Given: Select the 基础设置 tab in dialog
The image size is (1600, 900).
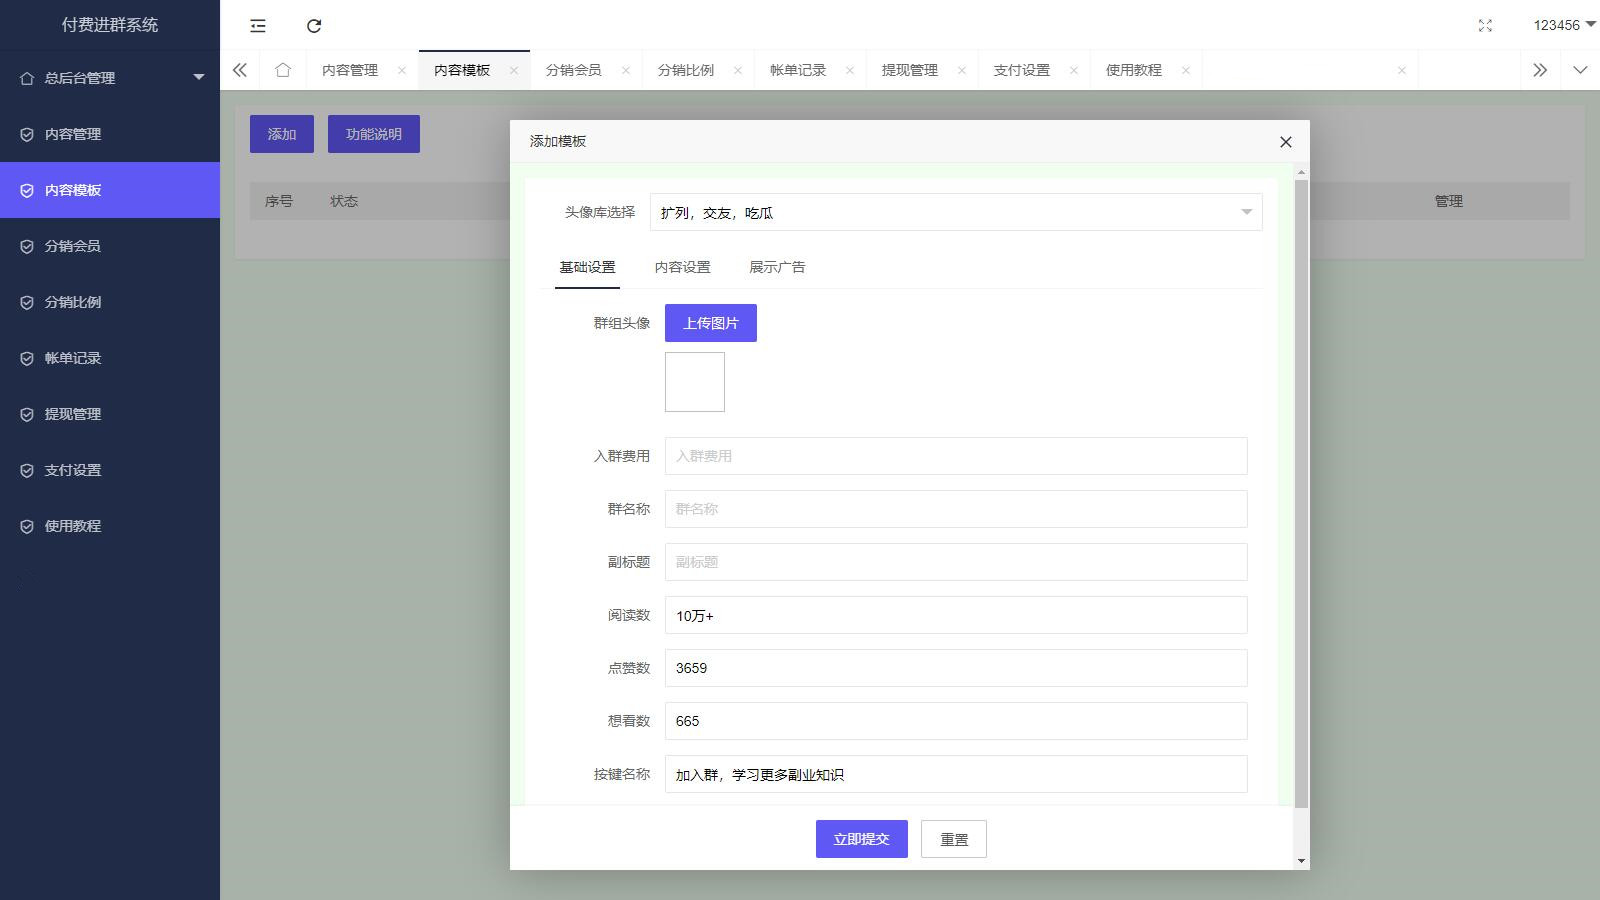Looking at the screenshot, I should tap(587, 267).
